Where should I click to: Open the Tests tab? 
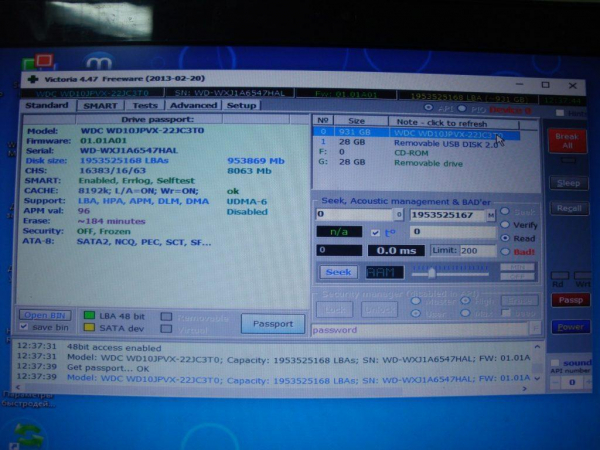click(x=145, y=106)
